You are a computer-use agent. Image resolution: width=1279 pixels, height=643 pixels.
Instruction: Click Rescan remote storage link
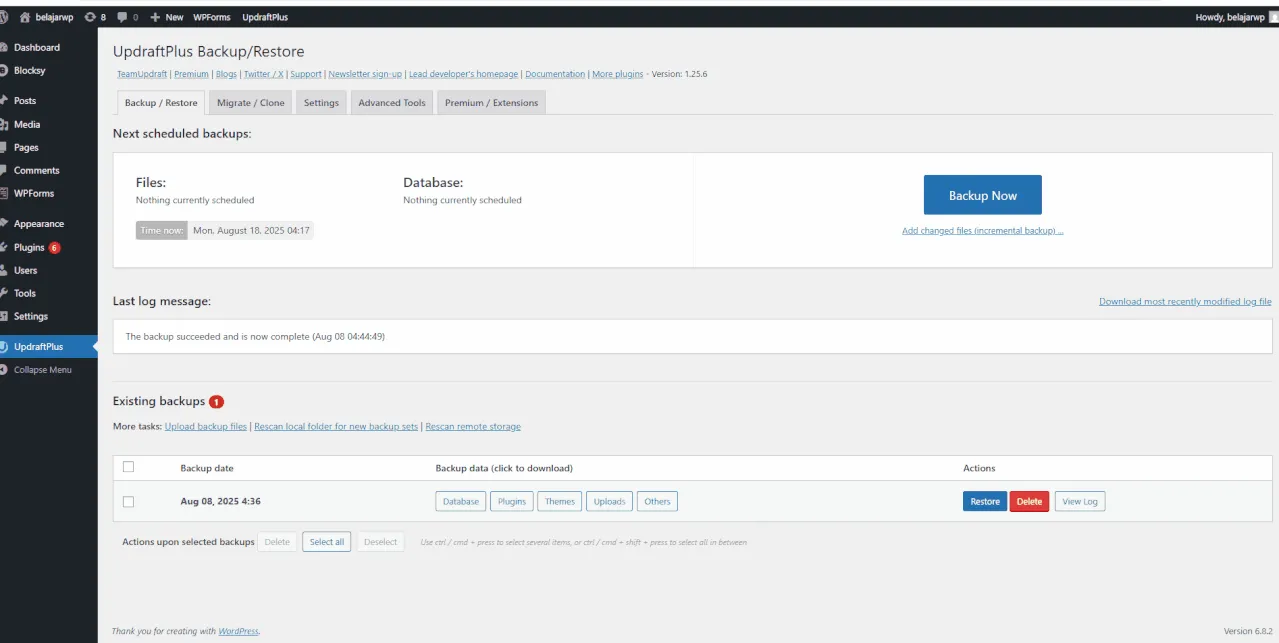473,427
